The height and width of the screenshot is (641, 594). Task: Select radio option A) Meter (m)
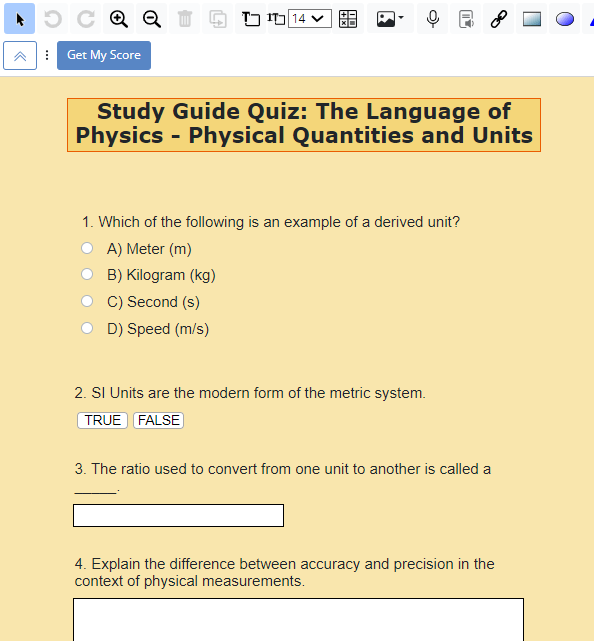click(x=87, y=248)
